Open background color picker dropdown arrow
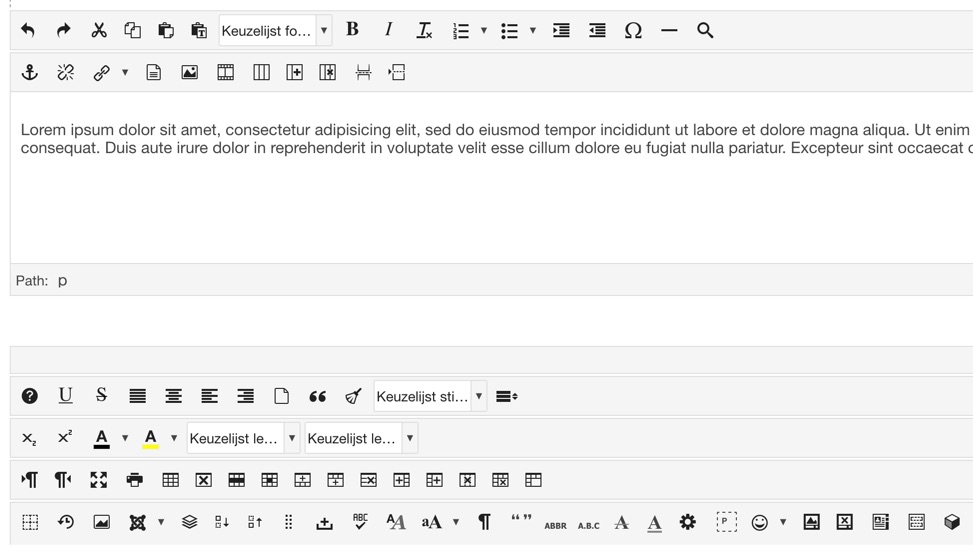This screenshot has width=973, height=554. [174, 438]
